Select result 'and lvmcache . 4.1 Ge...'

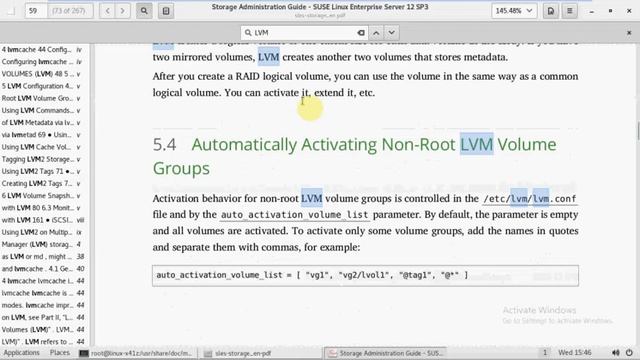(x=42, y=269)
